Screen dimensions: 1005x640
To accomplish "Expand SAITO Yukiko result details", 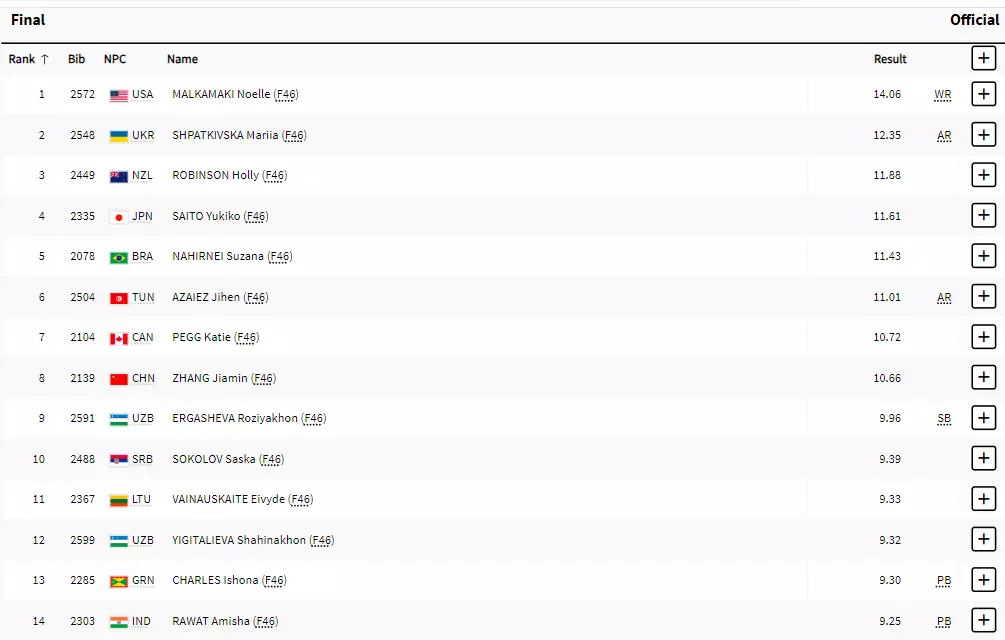I will (x=983, y=216).
